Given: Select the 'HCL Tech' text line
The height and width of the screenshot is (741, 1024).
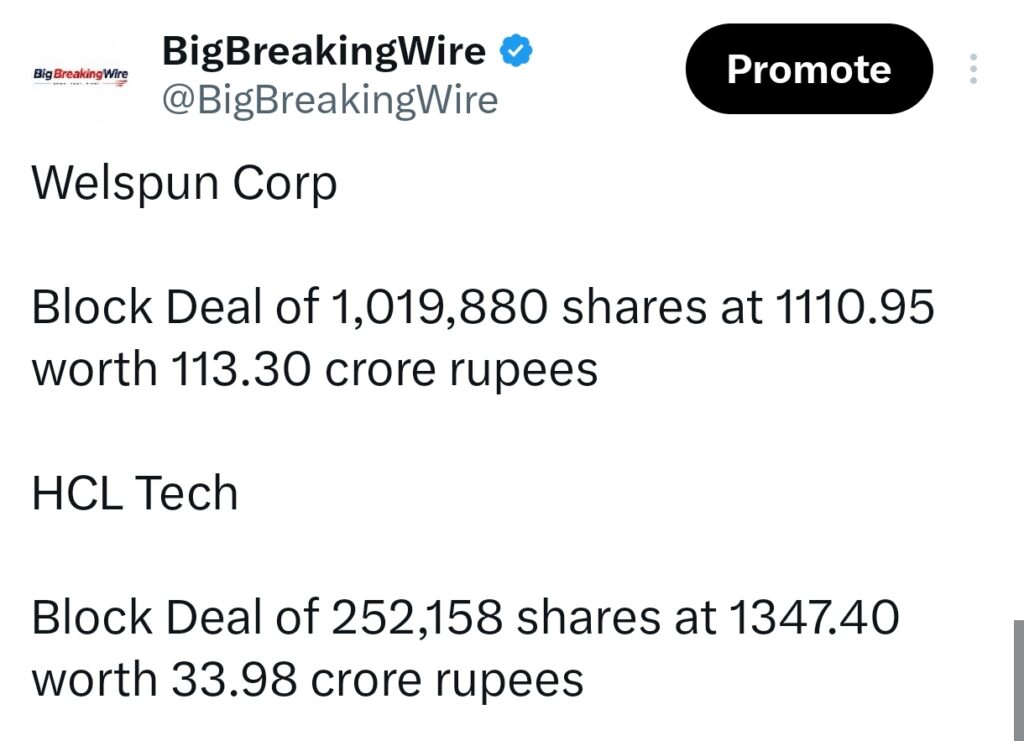Looking at the screenshot, I should [134, 491].
